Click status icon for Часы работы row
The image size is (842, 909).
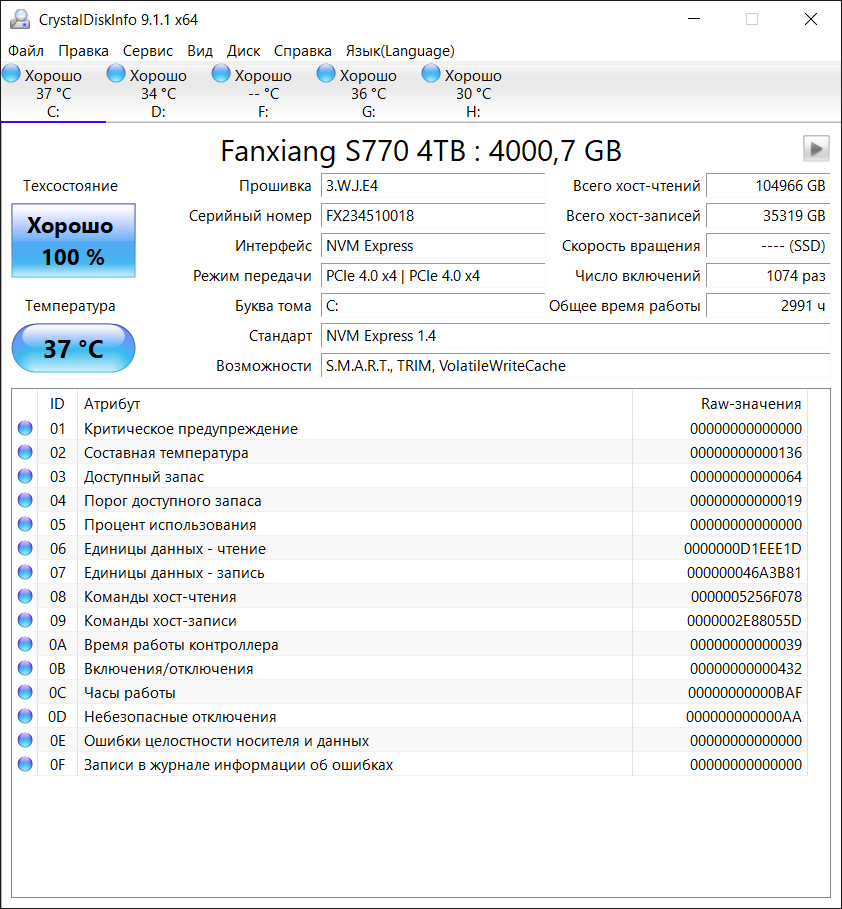(x=25, y=692)
